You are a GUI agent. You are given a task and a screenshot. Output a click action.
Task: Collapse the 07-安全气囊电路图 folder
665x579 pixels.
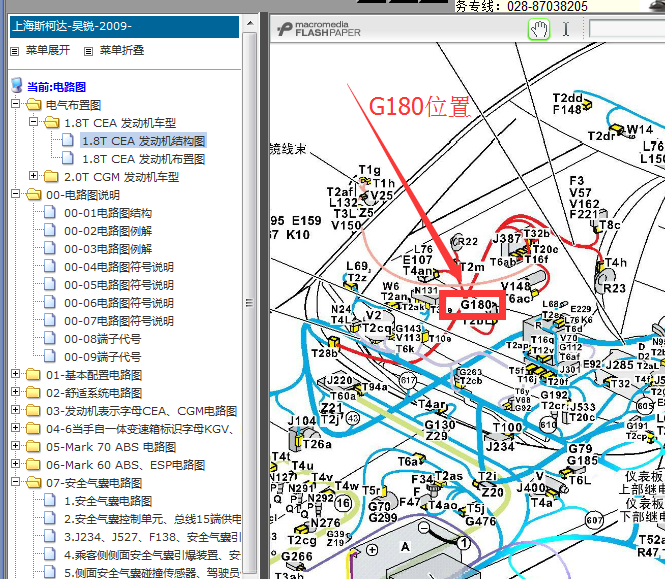16,482
